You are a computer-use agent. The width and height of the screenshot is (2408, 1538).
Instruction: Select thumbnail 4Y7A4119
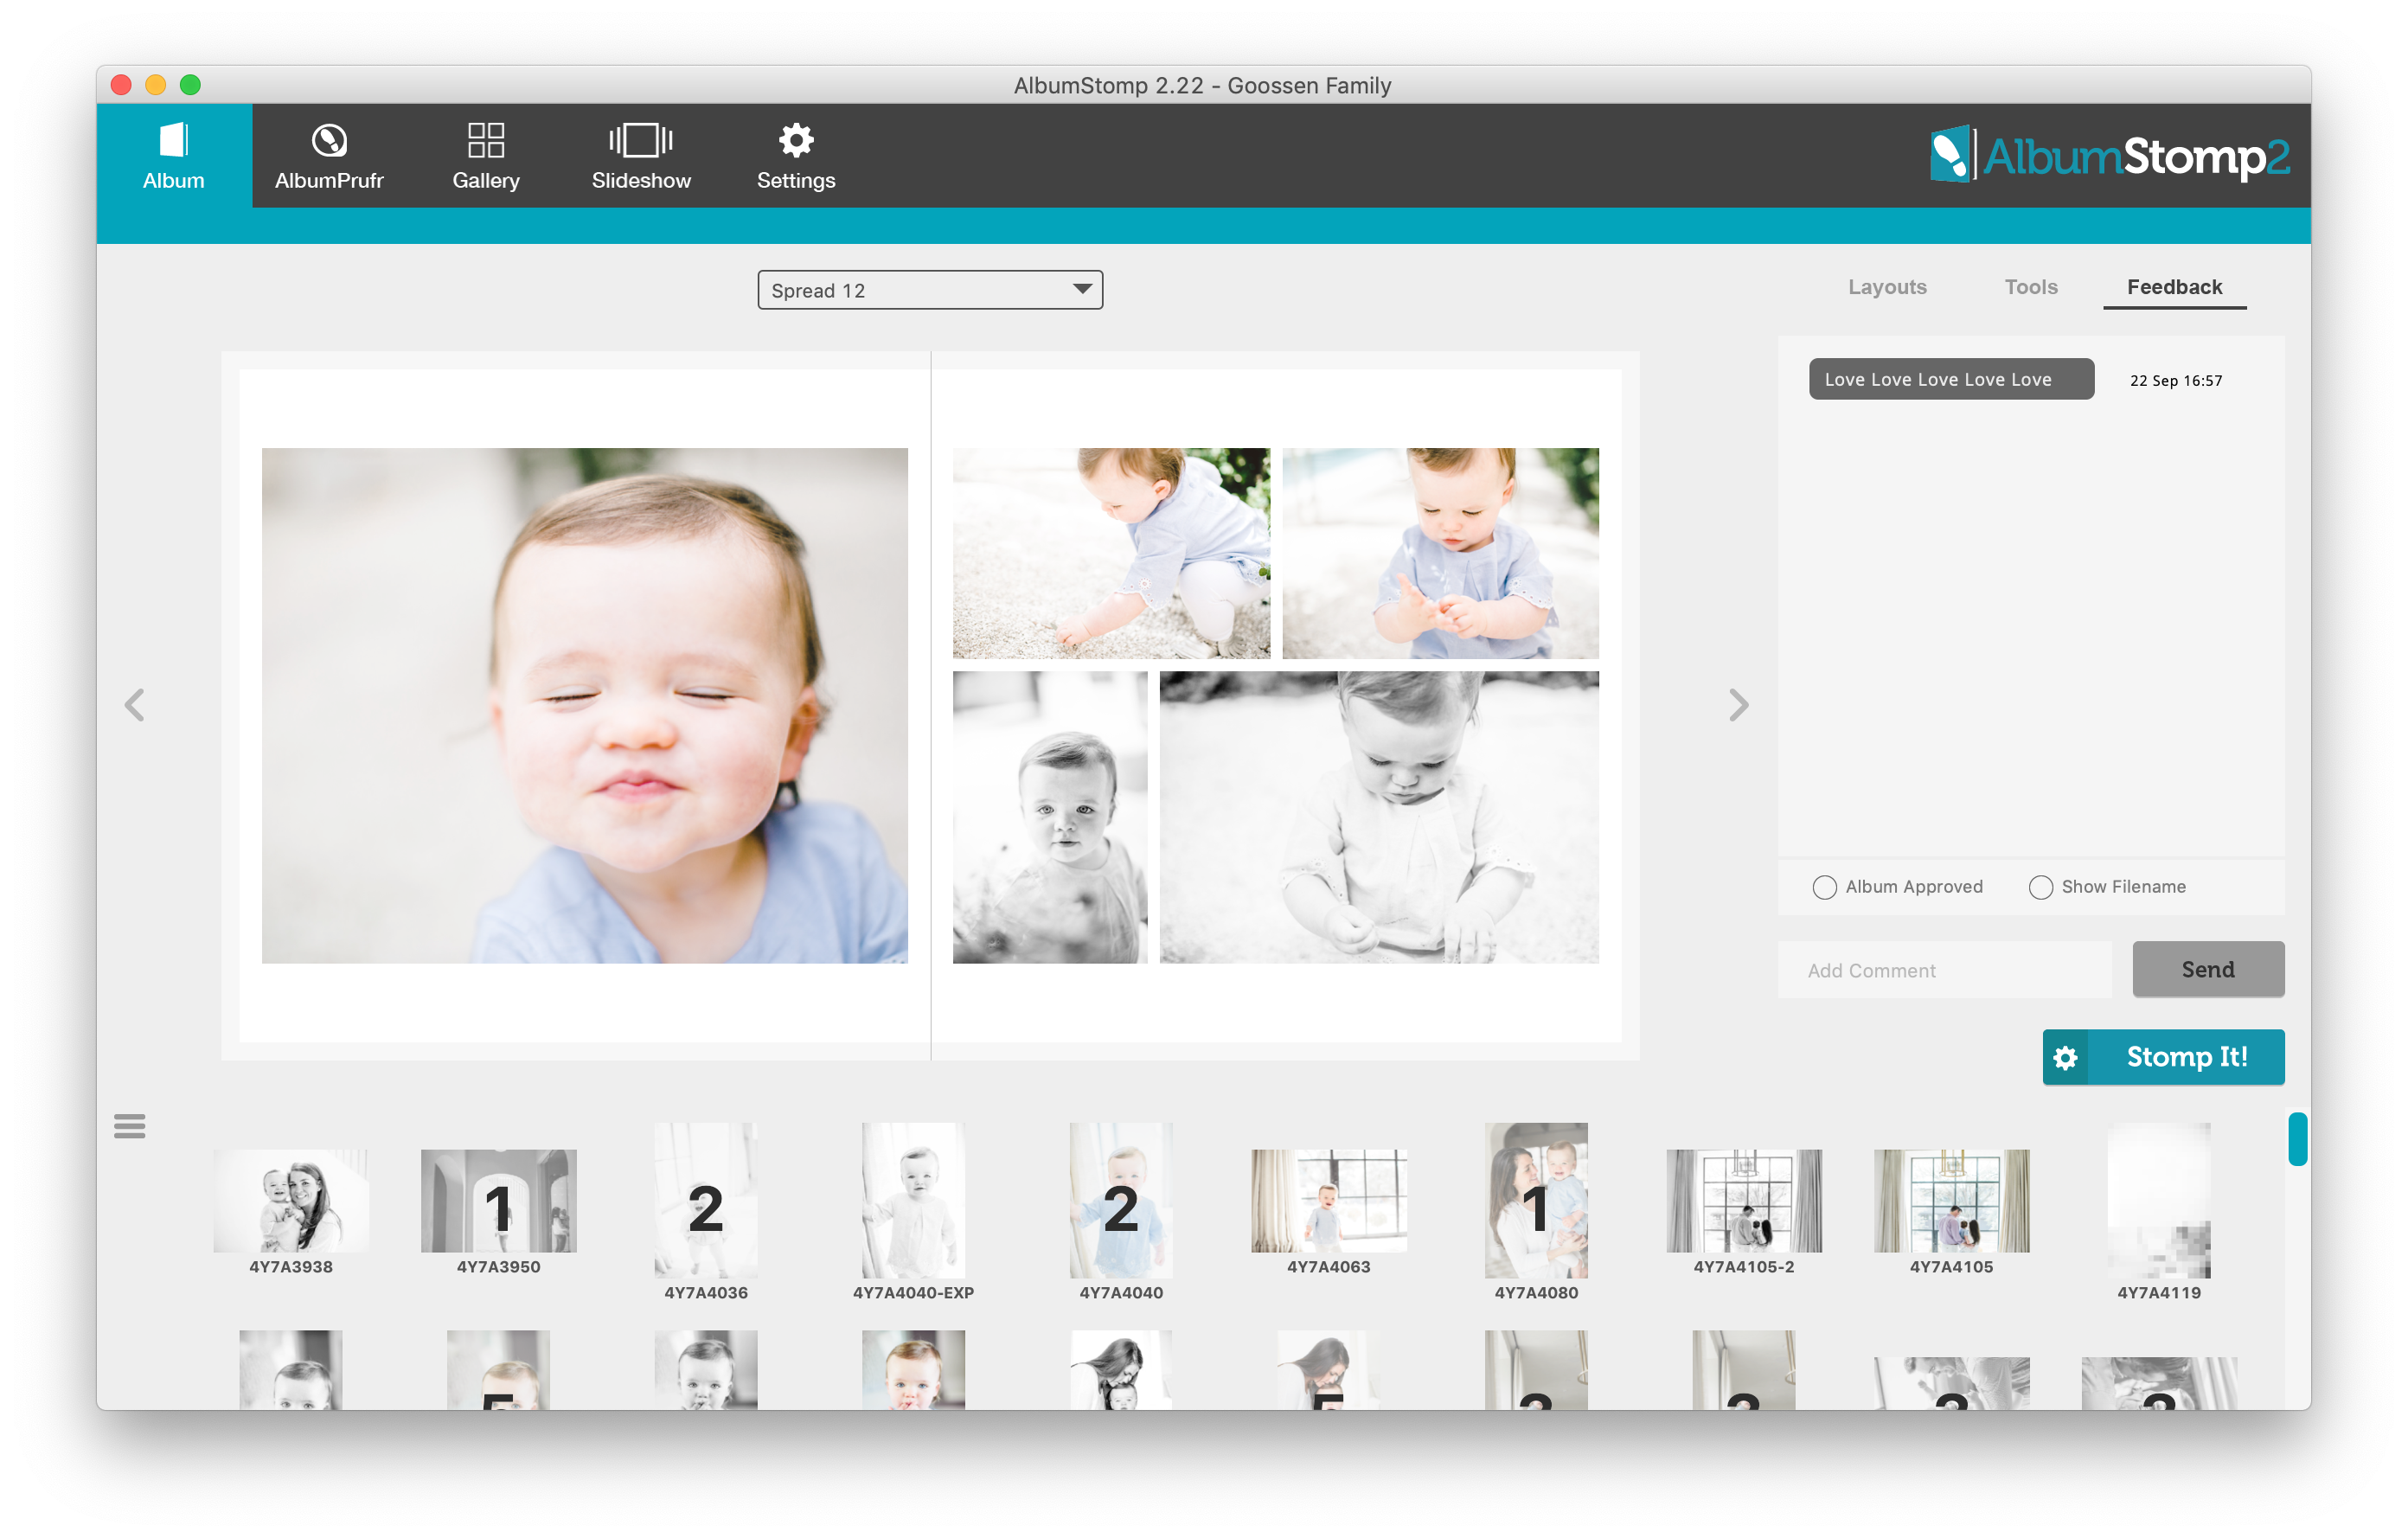(2159, 1200)
